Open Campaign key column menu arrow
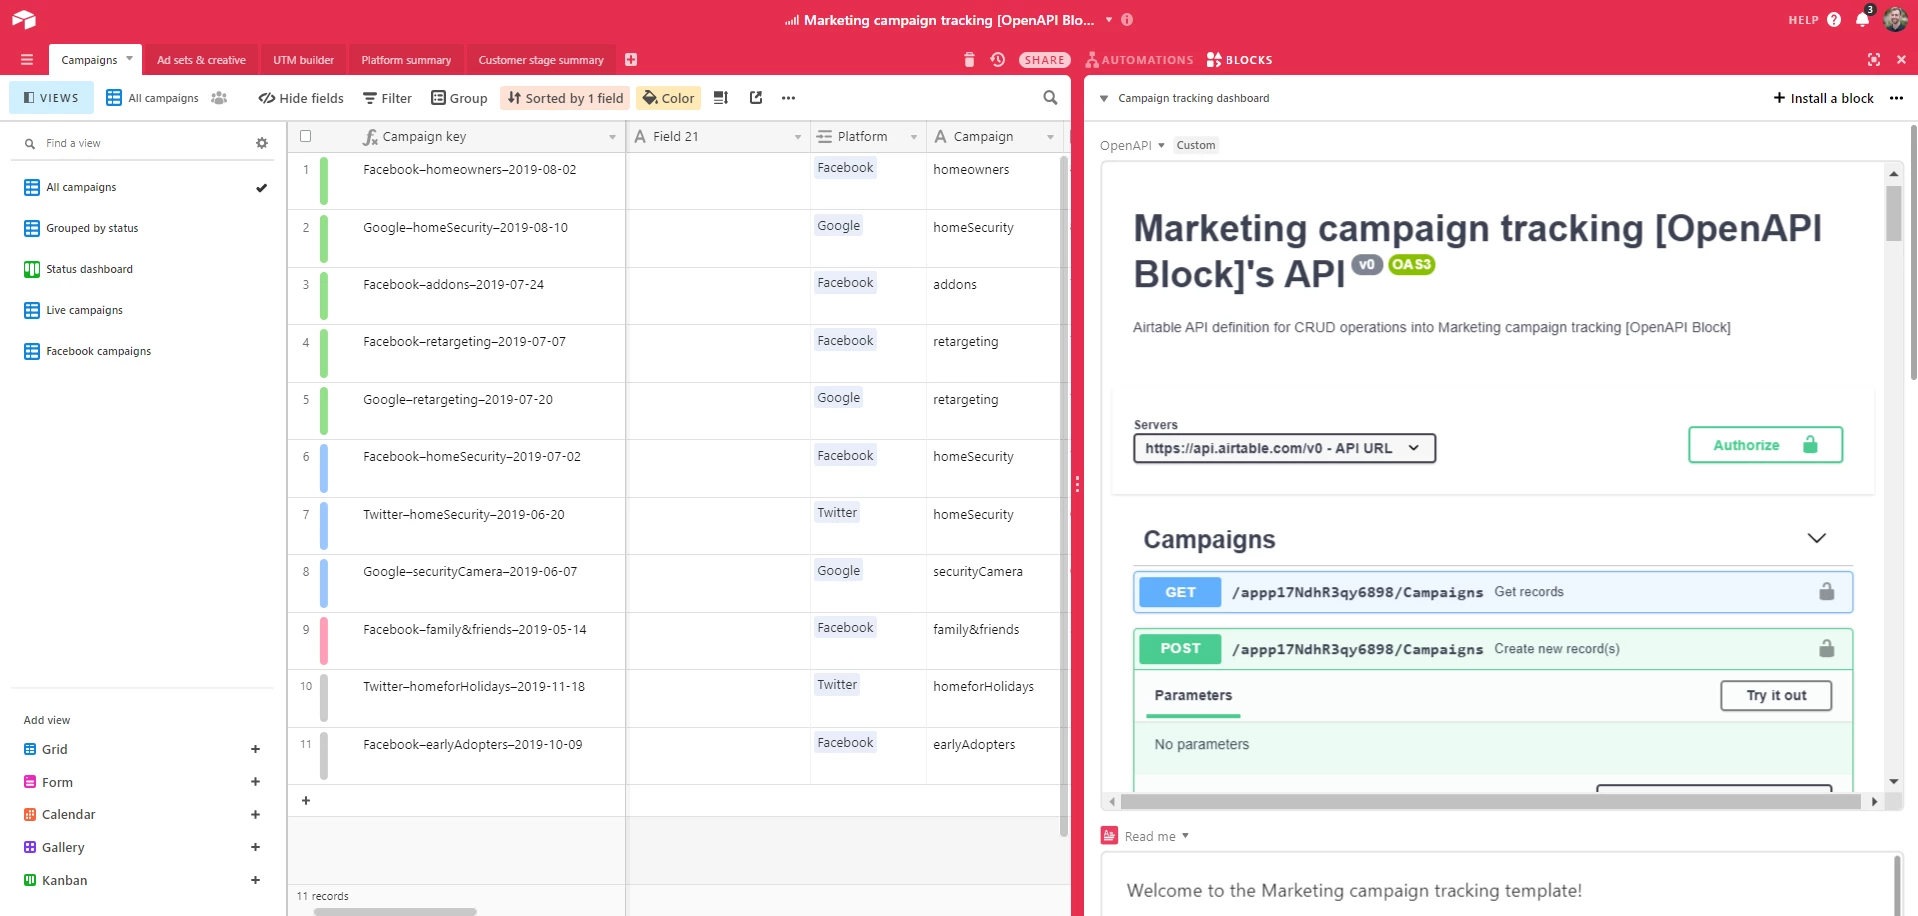Screen dimensions: 1918x916 coord(612,137)
